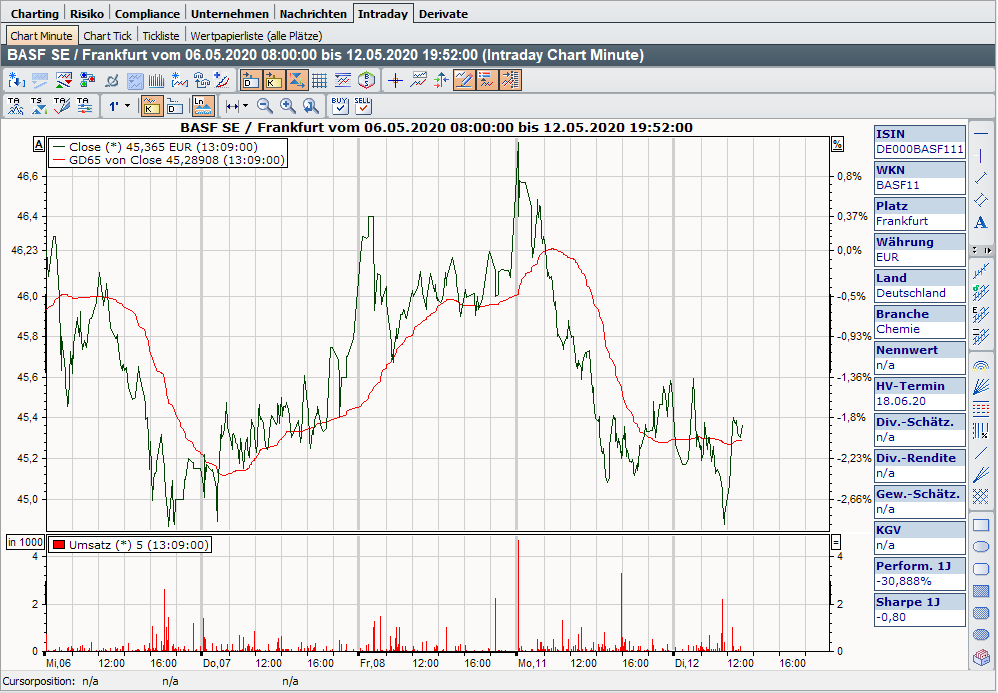The width and height of the screenshot is (998, 693).
Task: Open the horizontal range dropdown arrow
Action: (x=246, y=105)
